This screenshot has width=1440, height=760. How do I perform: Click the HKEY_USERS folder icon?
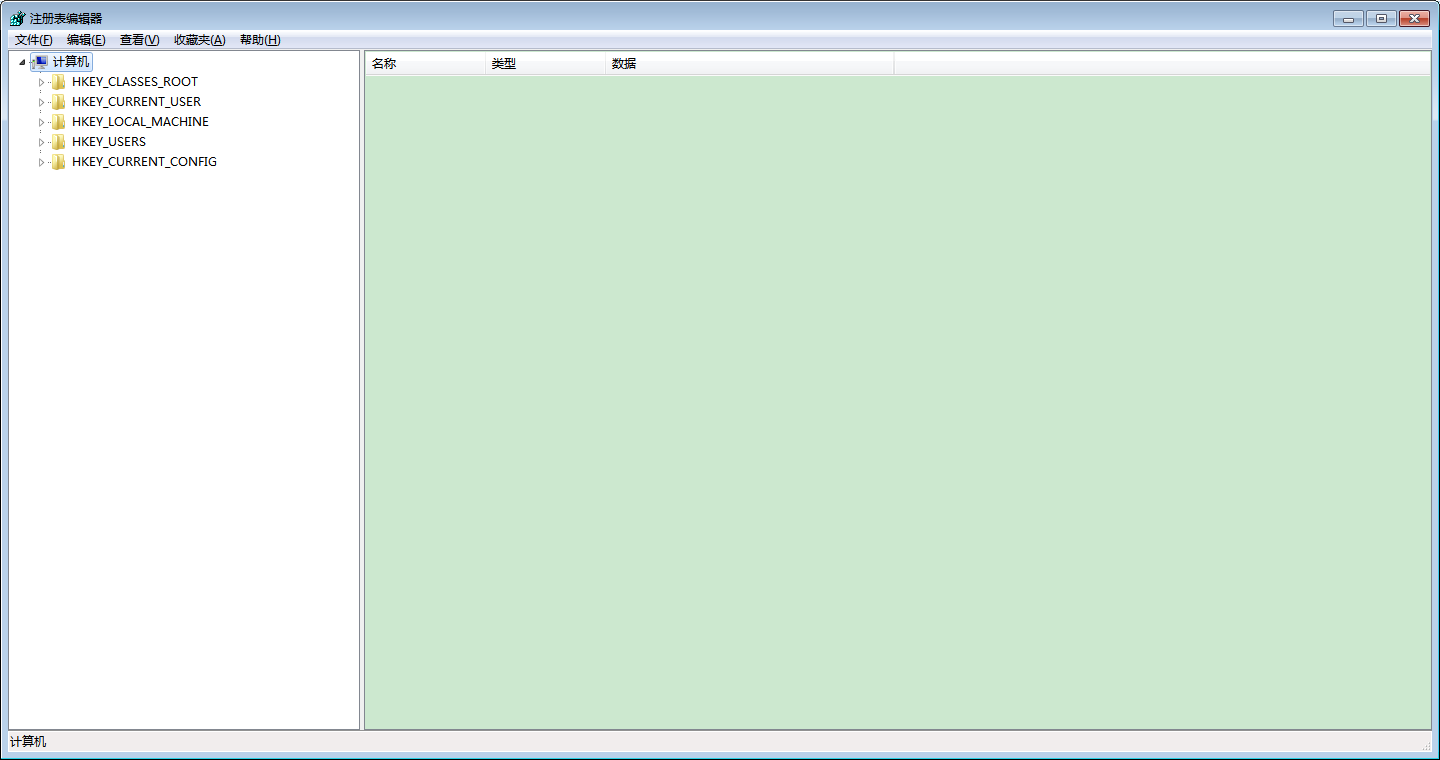pos(58,142)
